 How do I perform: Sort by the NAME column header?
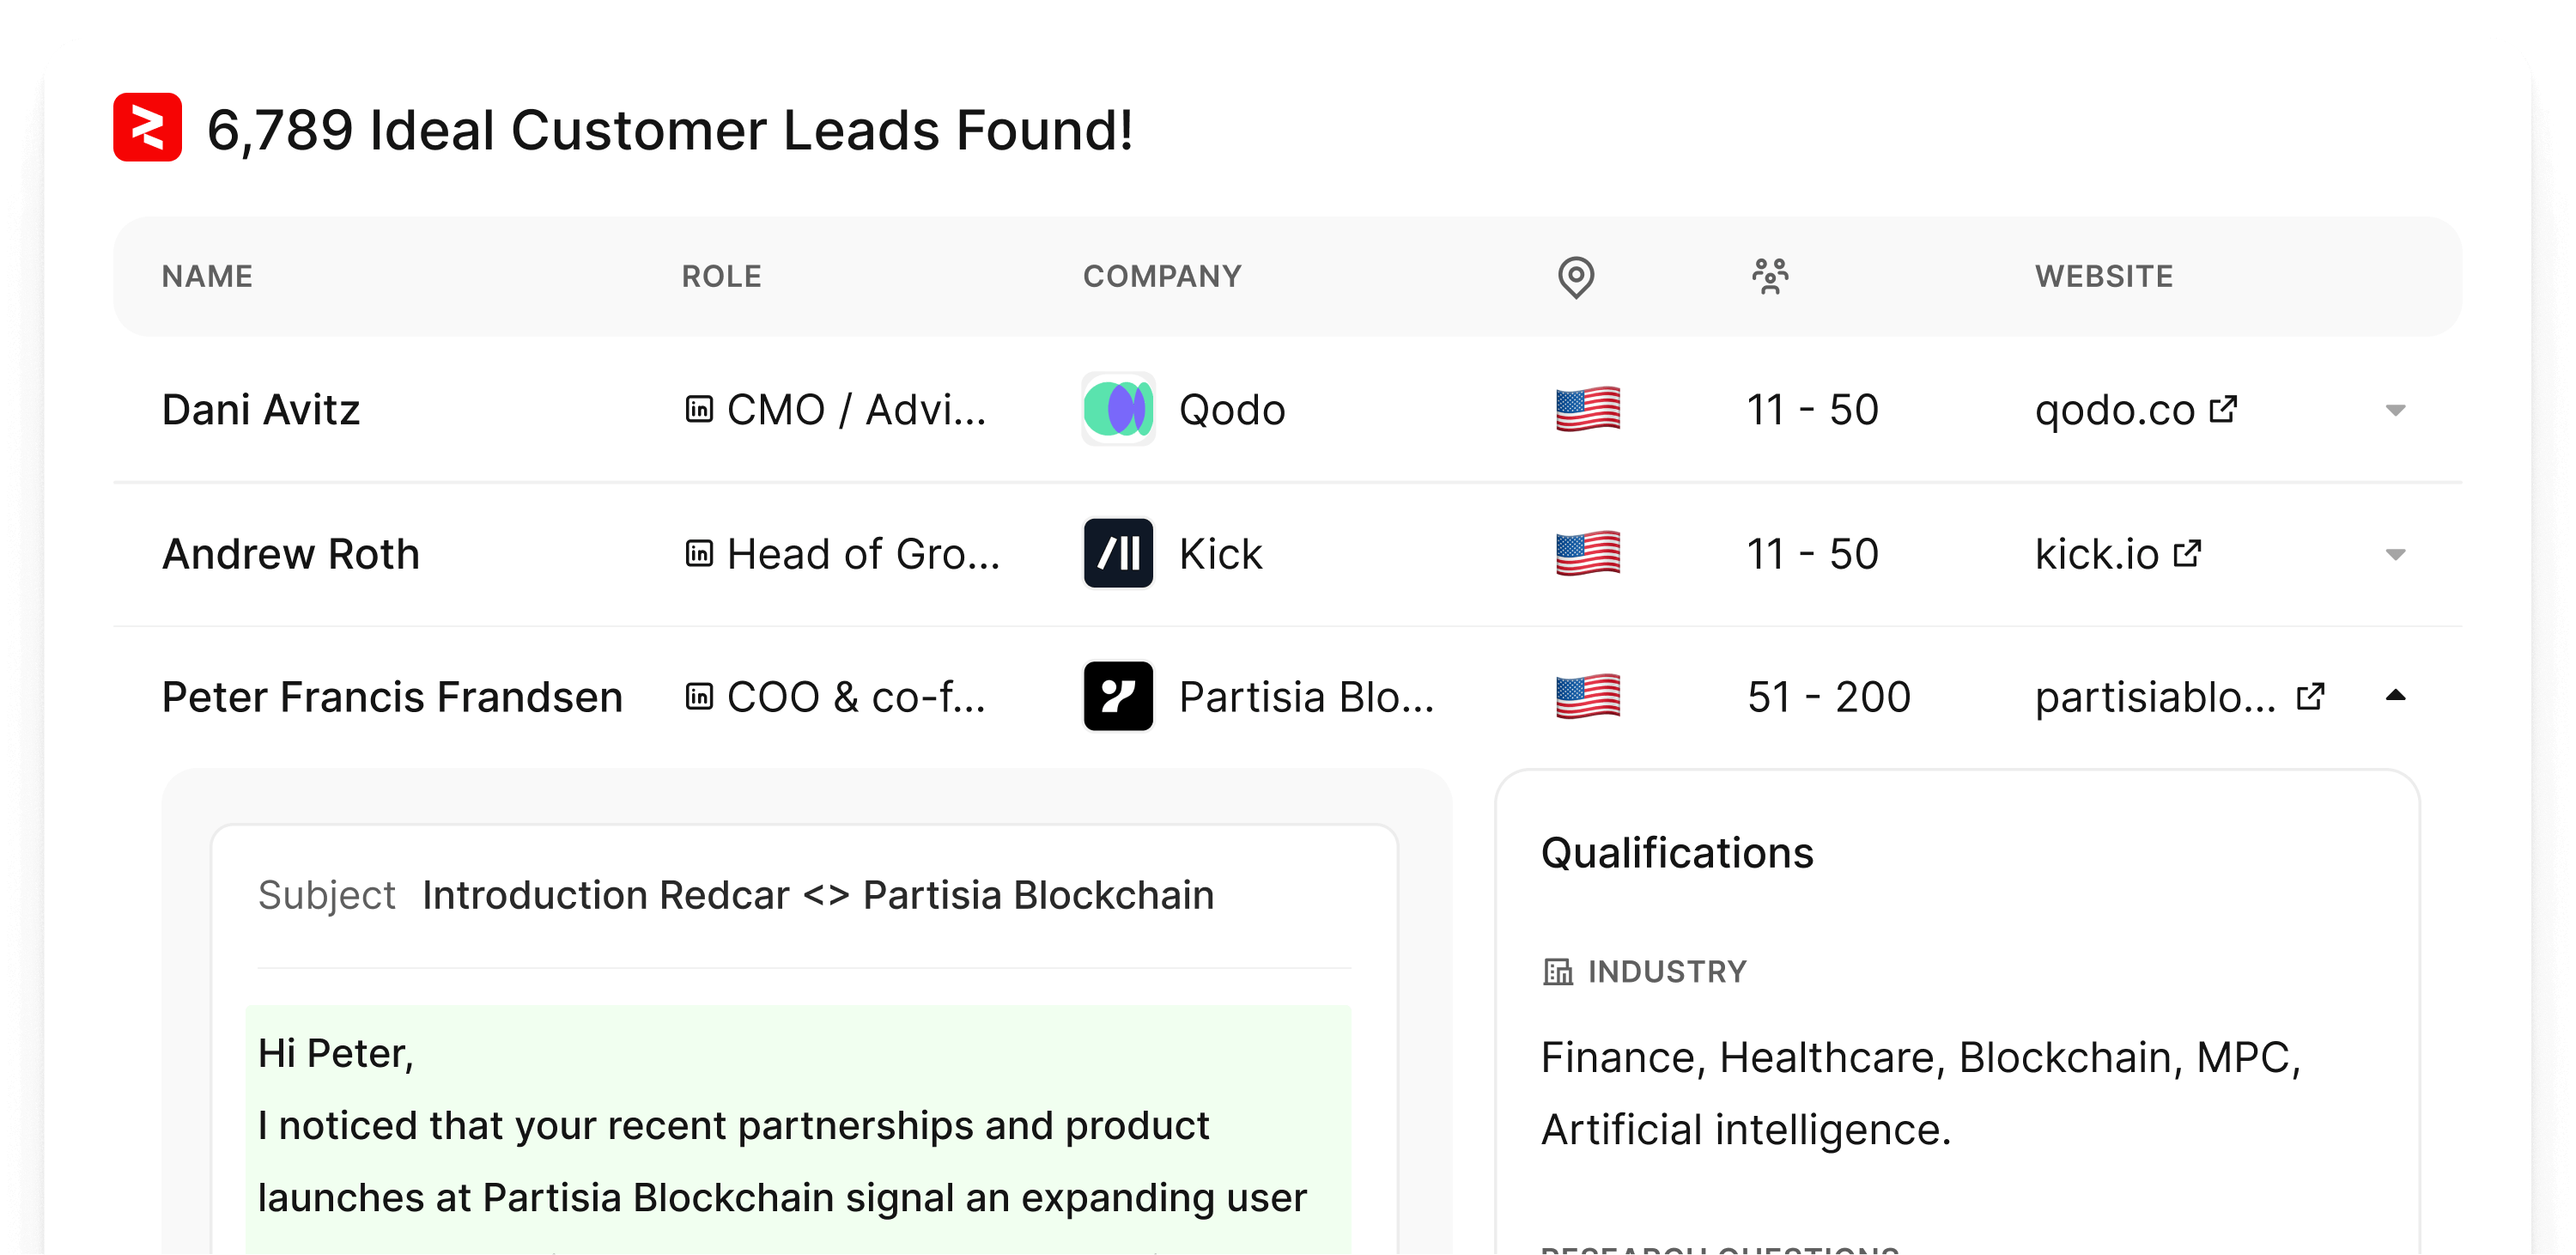[207, 277]
